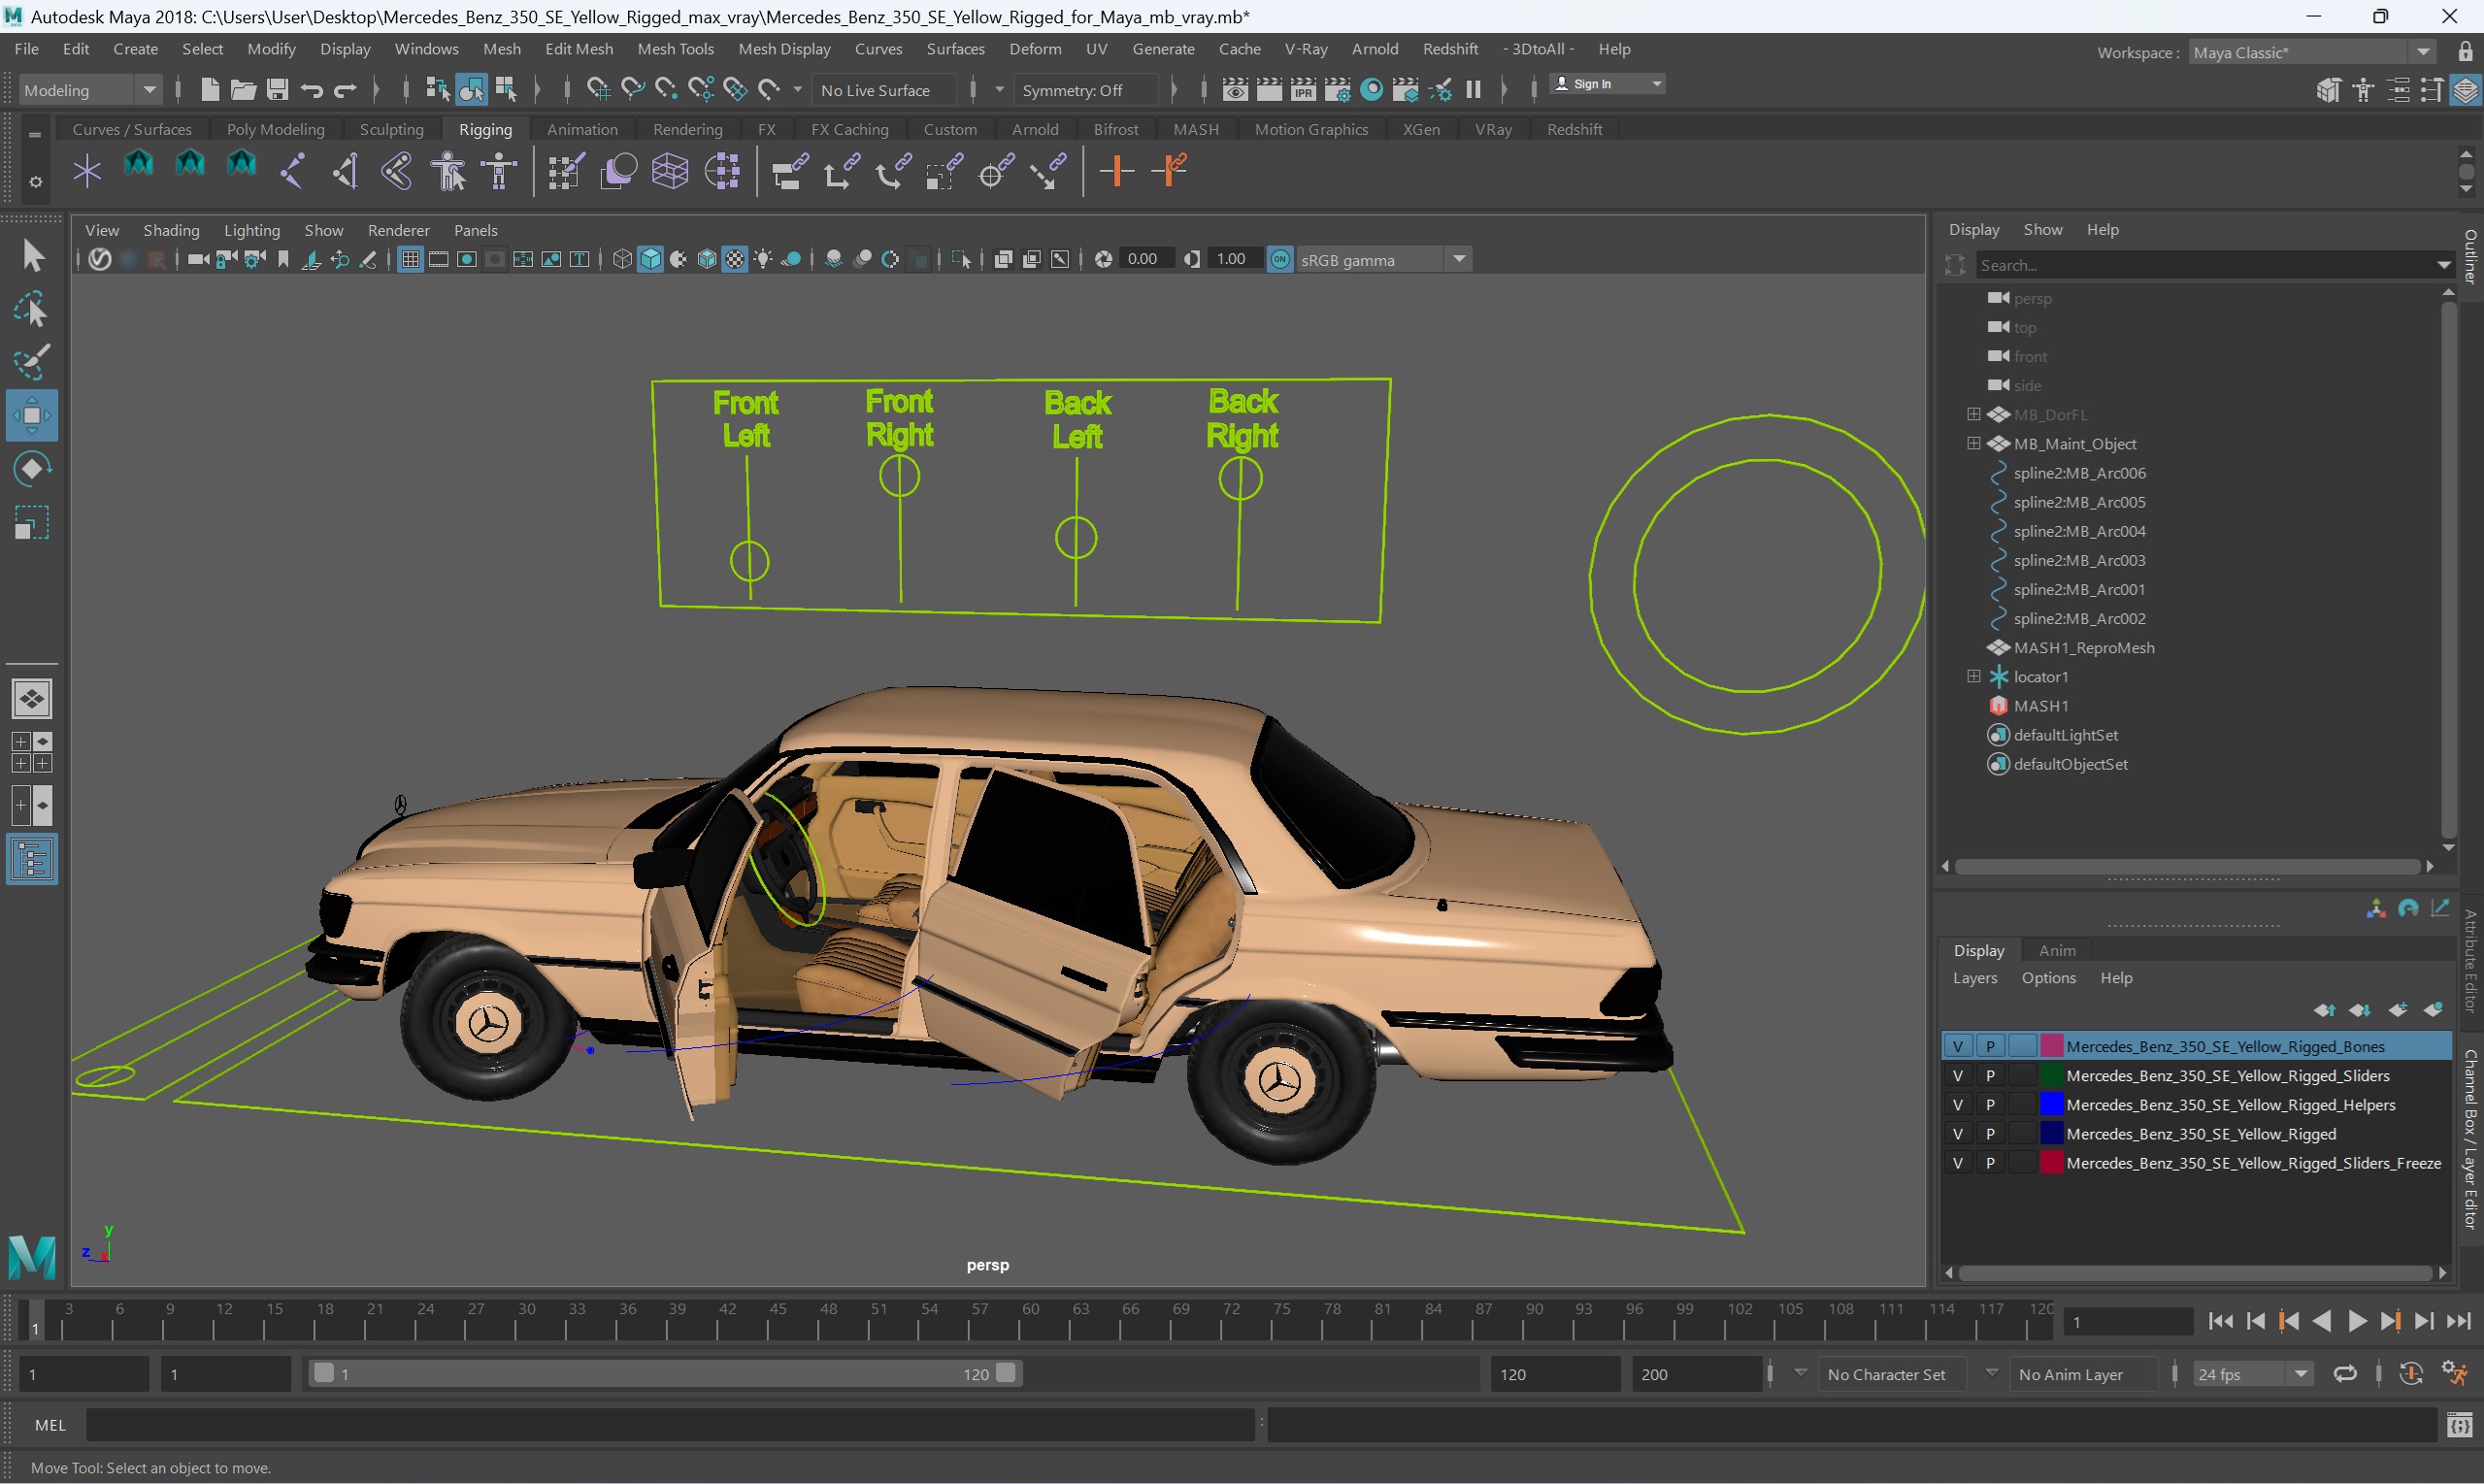Screen dimensions: 2484x1484
Task: Toggle visibility of Yellow_Rigged layer
Action: pyautogui.click(x=1957, y=1133)
